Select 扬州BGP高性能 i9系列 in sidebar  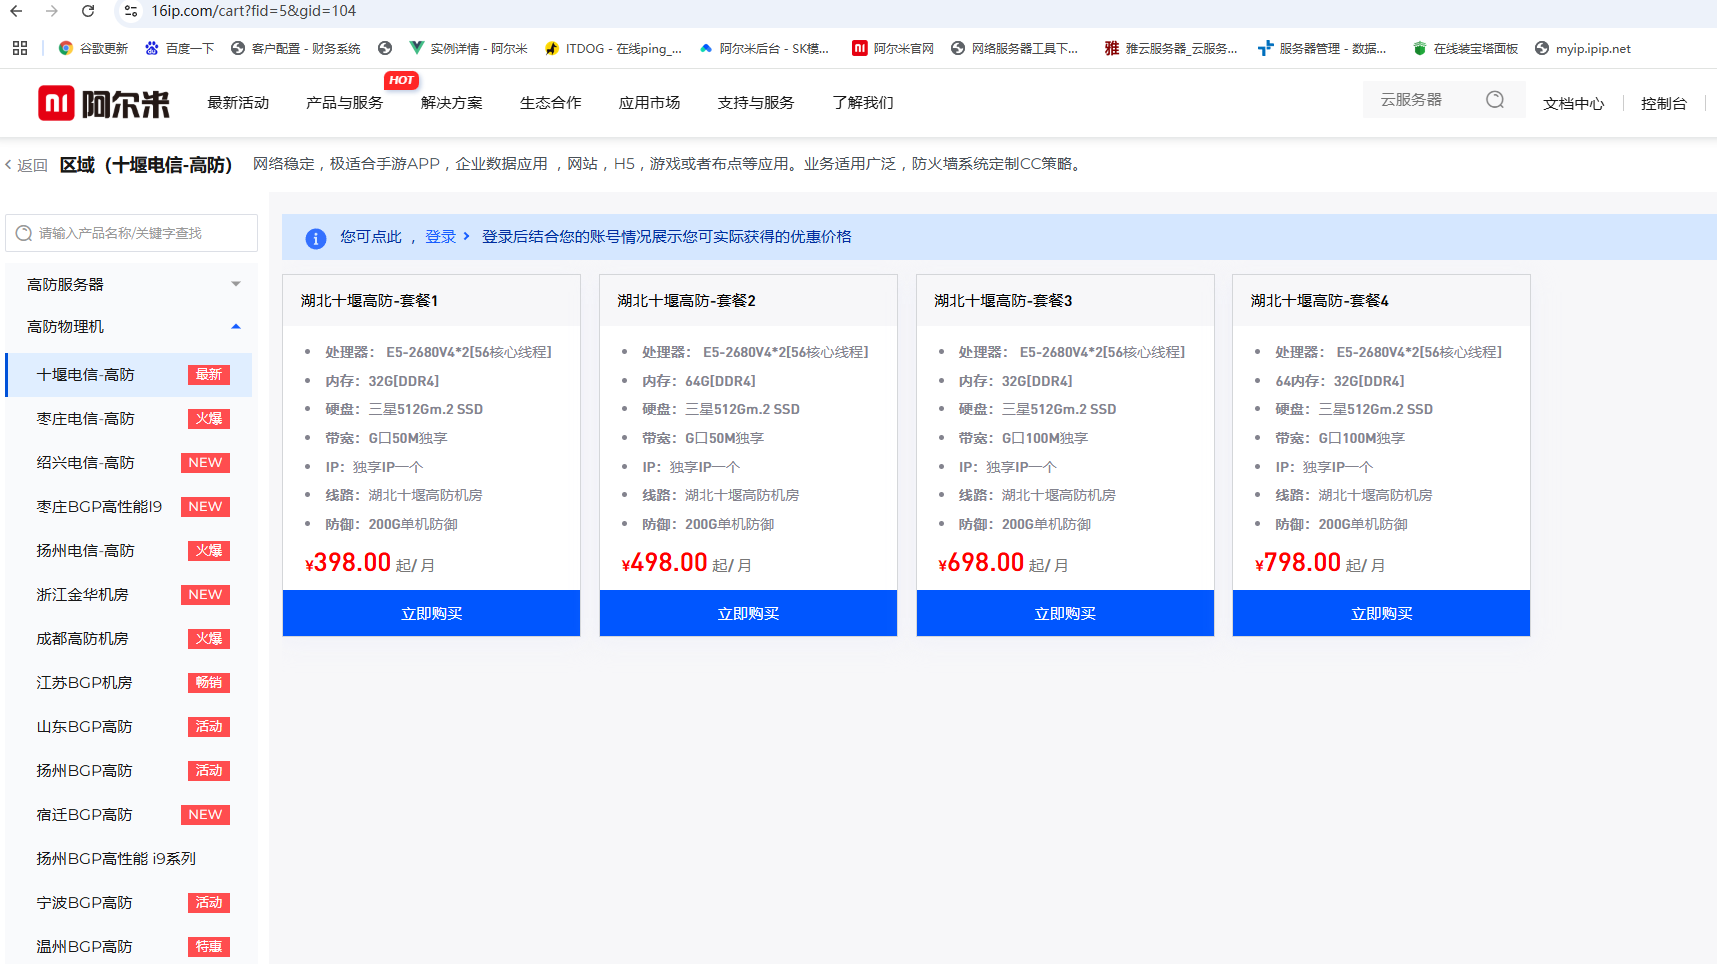(x=129, y=859)
